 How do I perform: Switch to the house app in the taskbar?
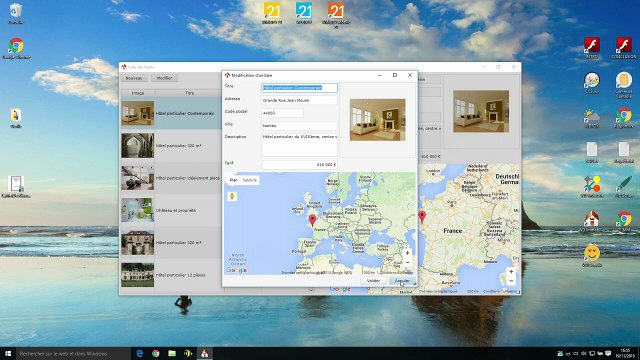tap(204, 353)
